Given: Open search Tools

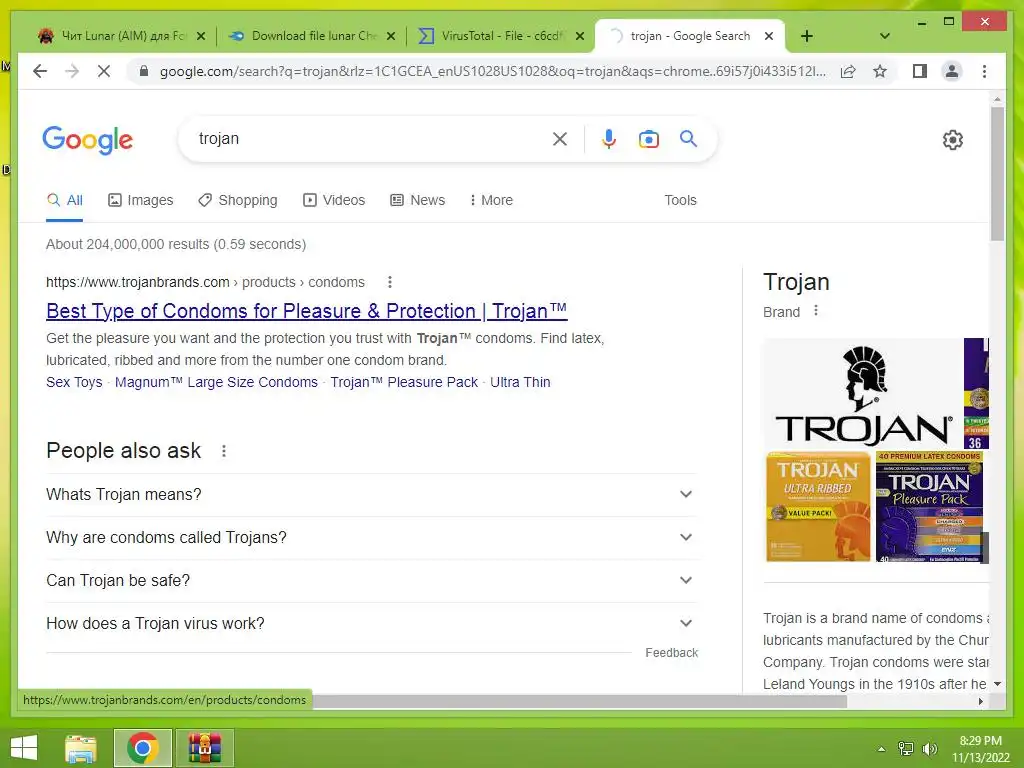Looking at the screenshot, I should (x=680, y=200).
